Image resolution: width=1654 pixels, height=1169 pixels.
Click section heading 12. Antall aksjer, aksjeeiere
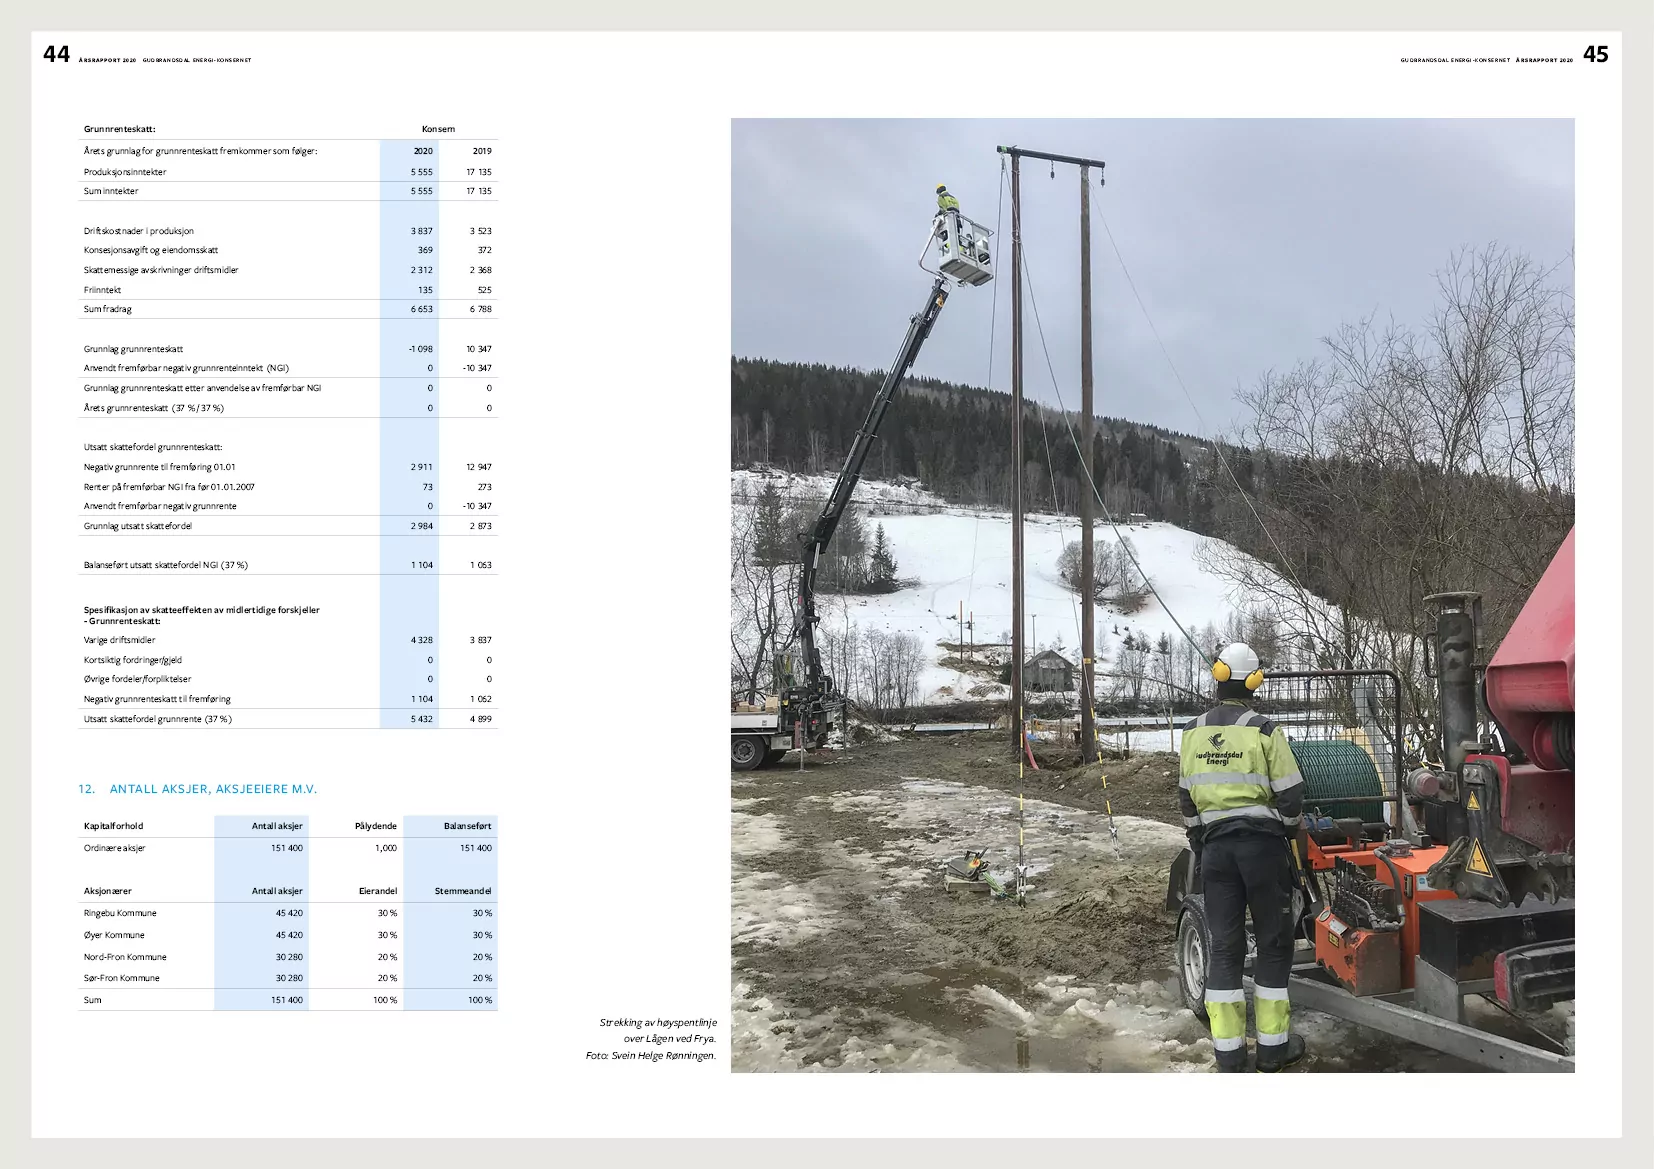198,789
